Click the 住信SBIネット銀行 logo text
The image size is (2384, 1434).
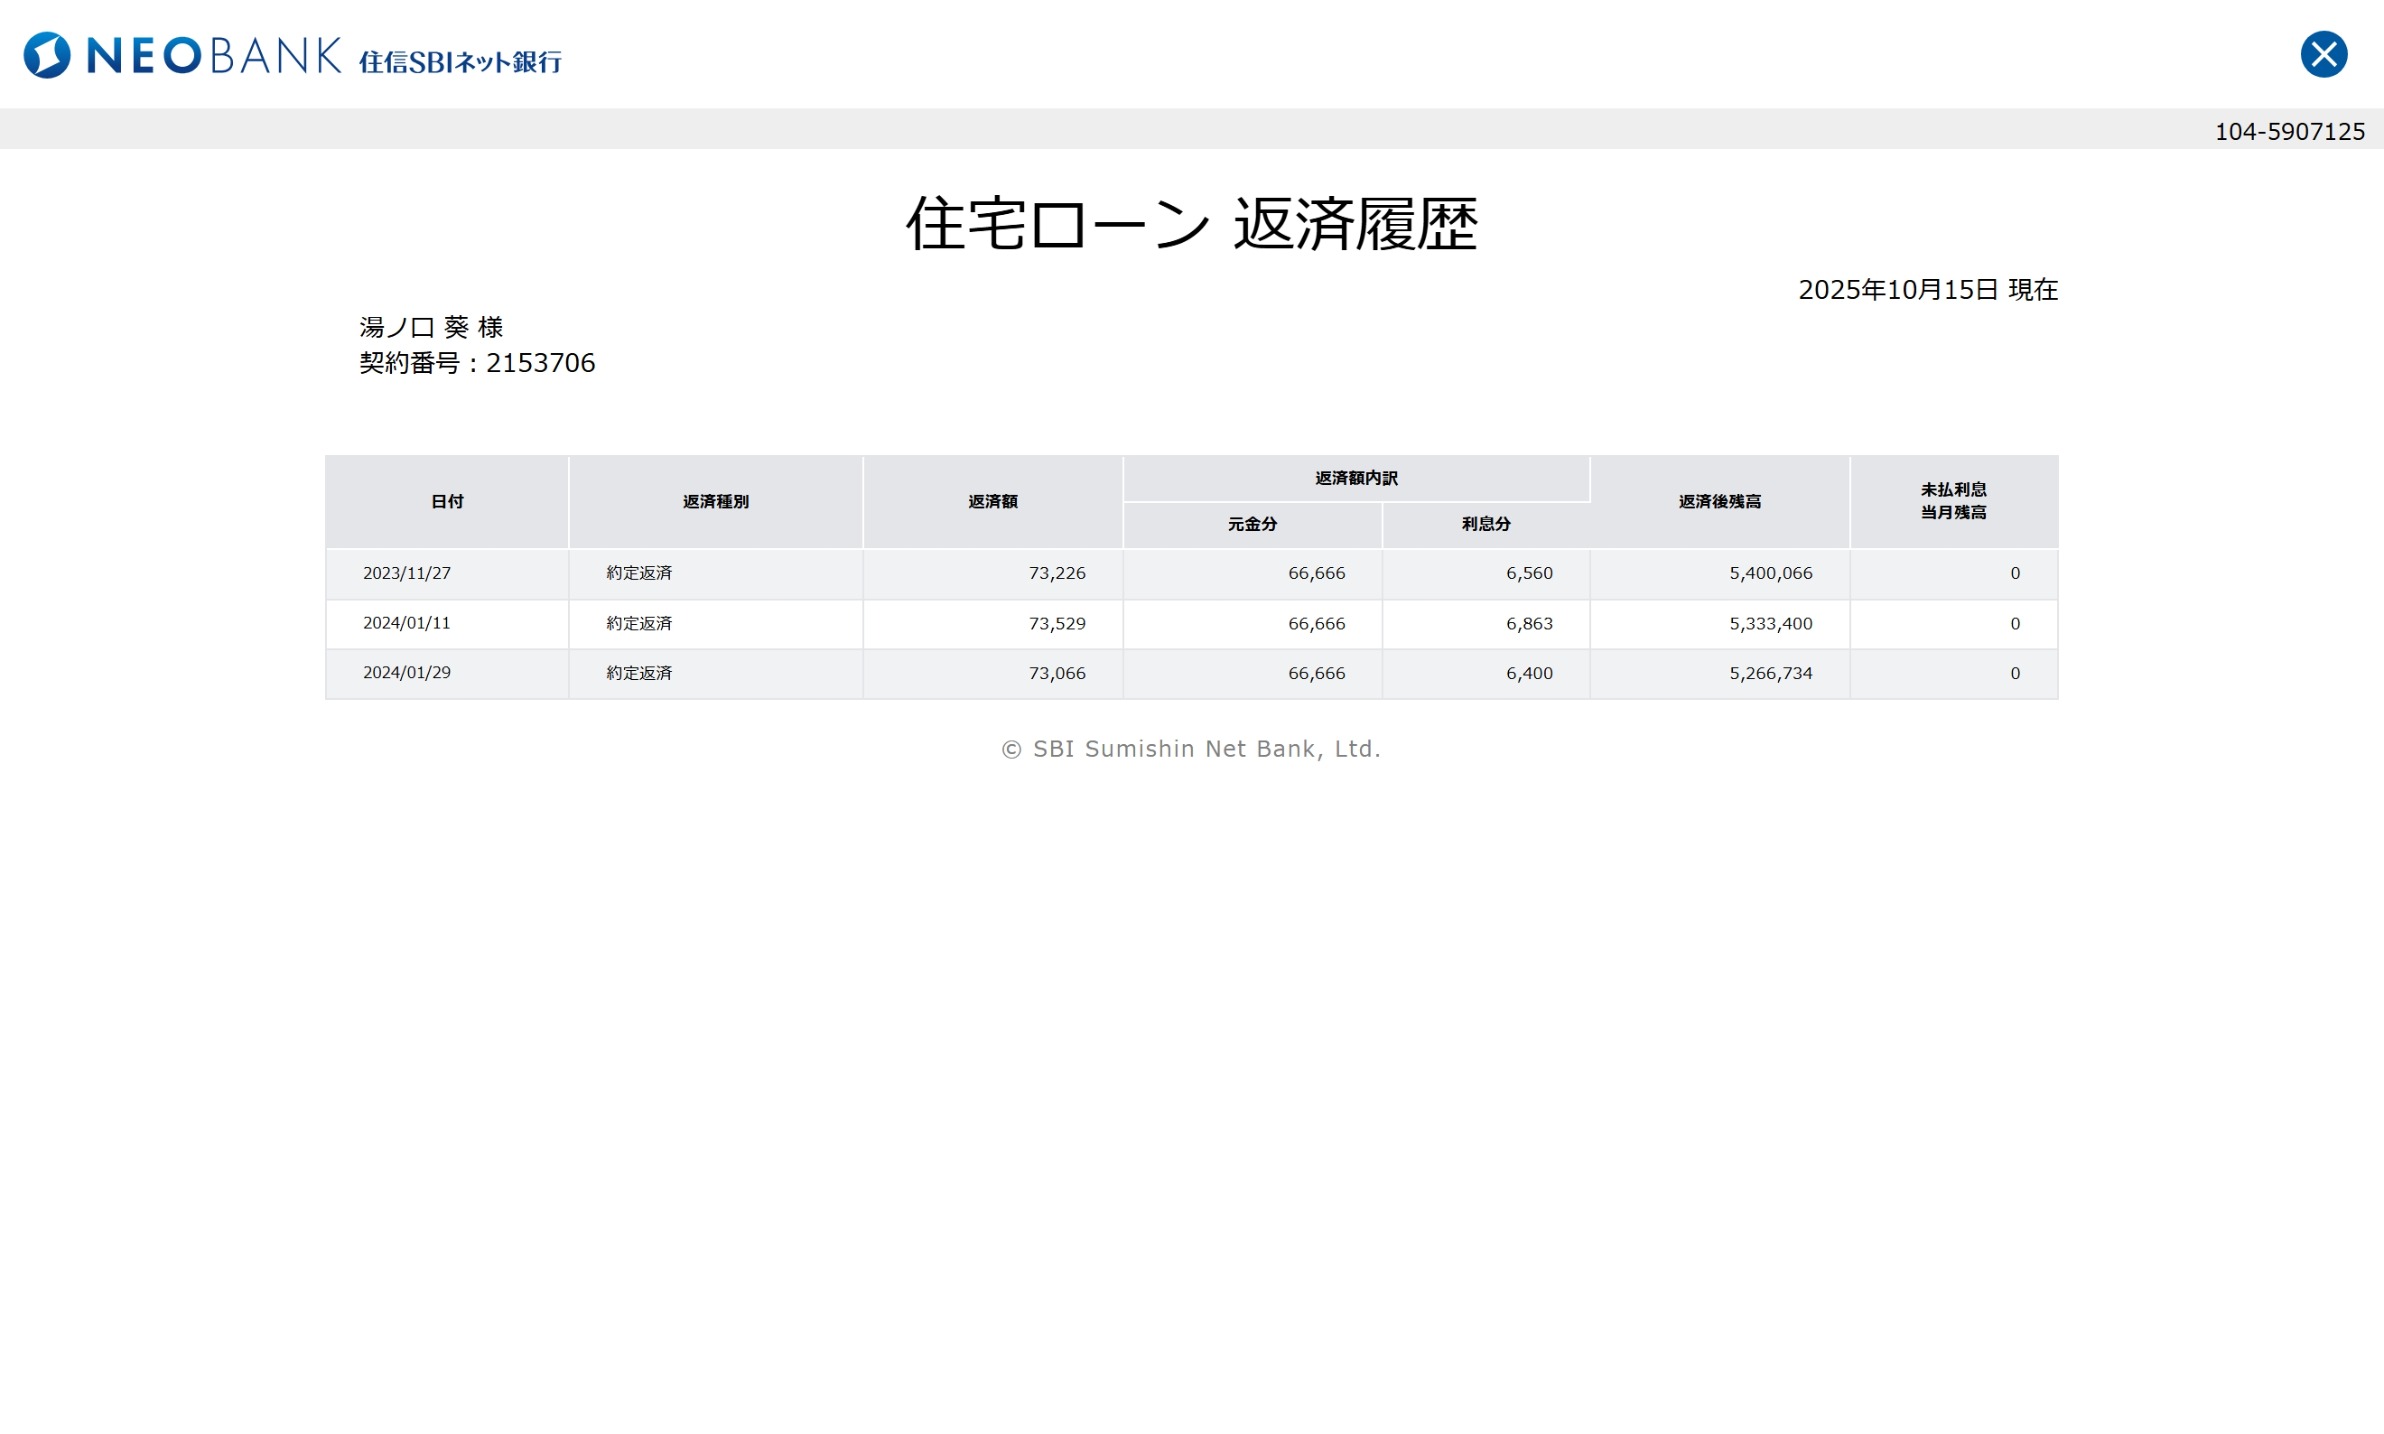coord(460,62)
